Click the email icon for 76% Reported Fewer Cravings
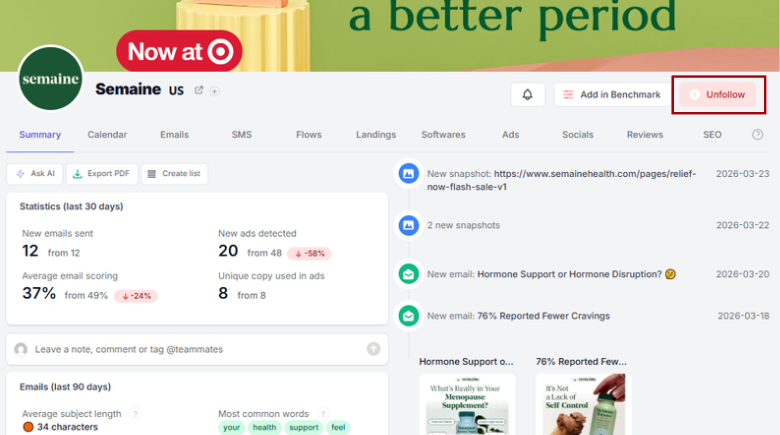The width and height of the screenshot is (780, 435). coord(408,316)
